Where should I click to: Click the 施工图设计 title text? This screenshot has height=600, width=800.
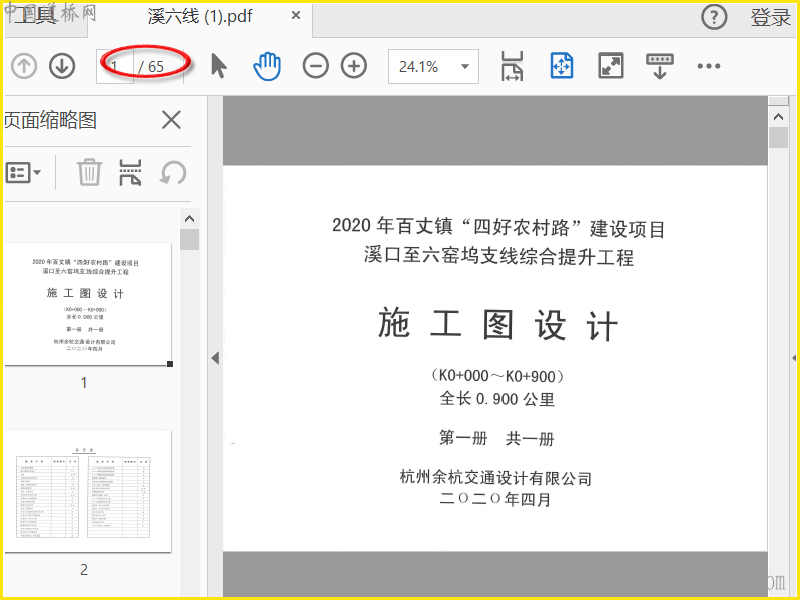pos(498,324)
